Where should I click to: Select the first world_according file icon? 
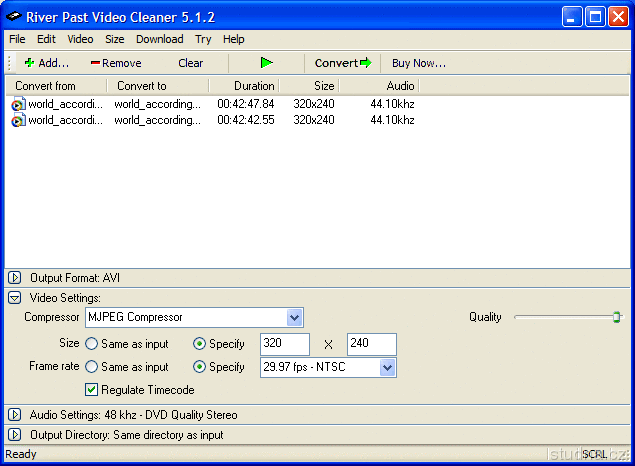click(18, 104)
